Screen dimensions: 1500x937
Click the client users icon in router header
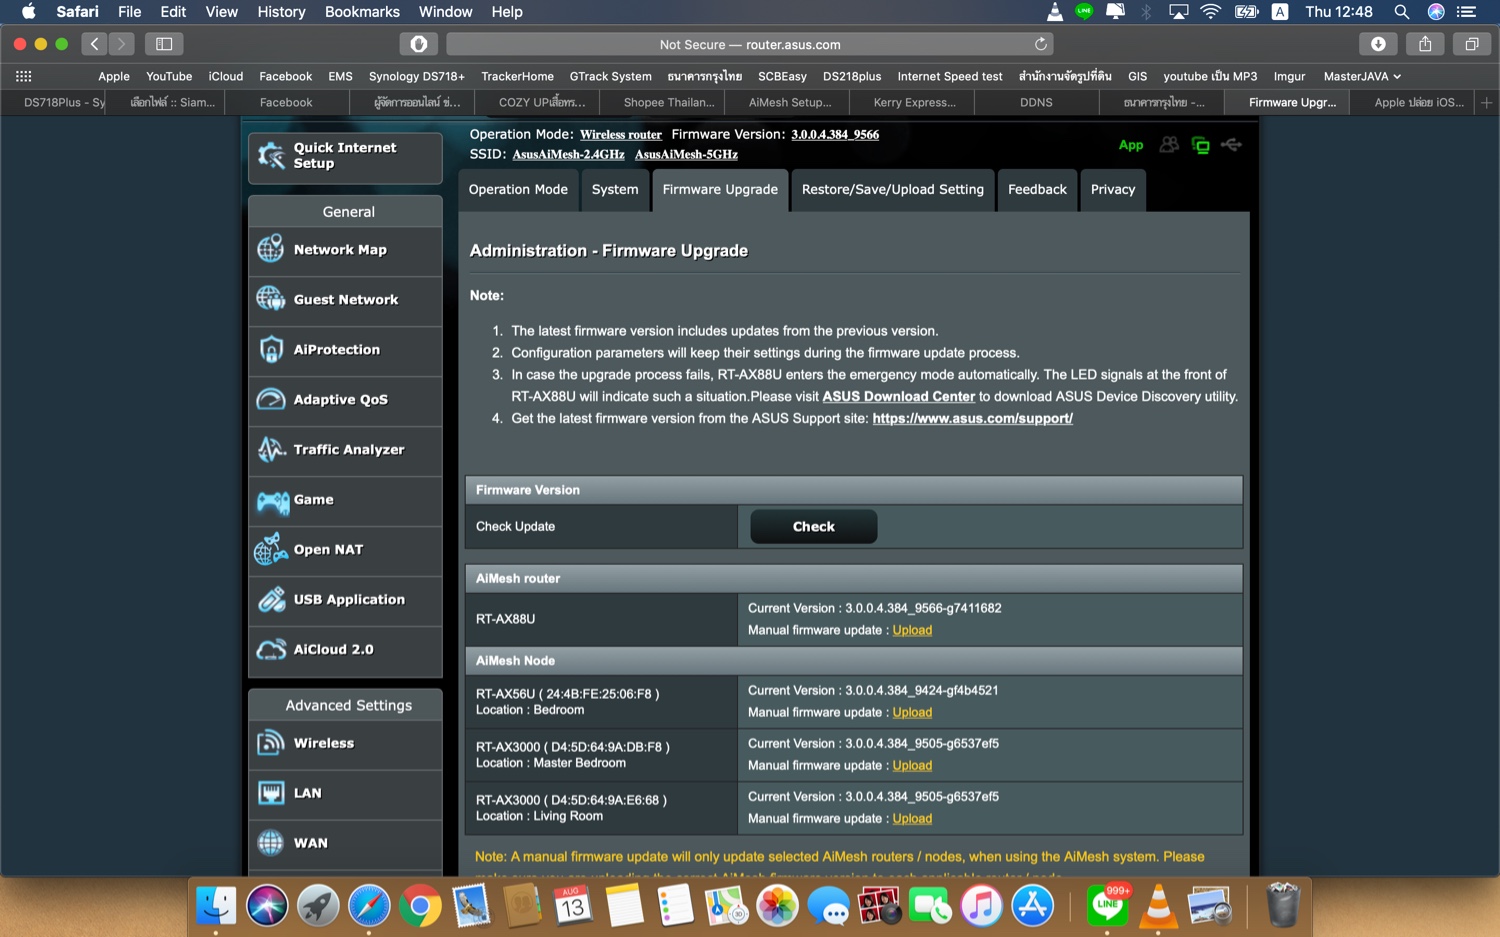(x=1169, y=145)
